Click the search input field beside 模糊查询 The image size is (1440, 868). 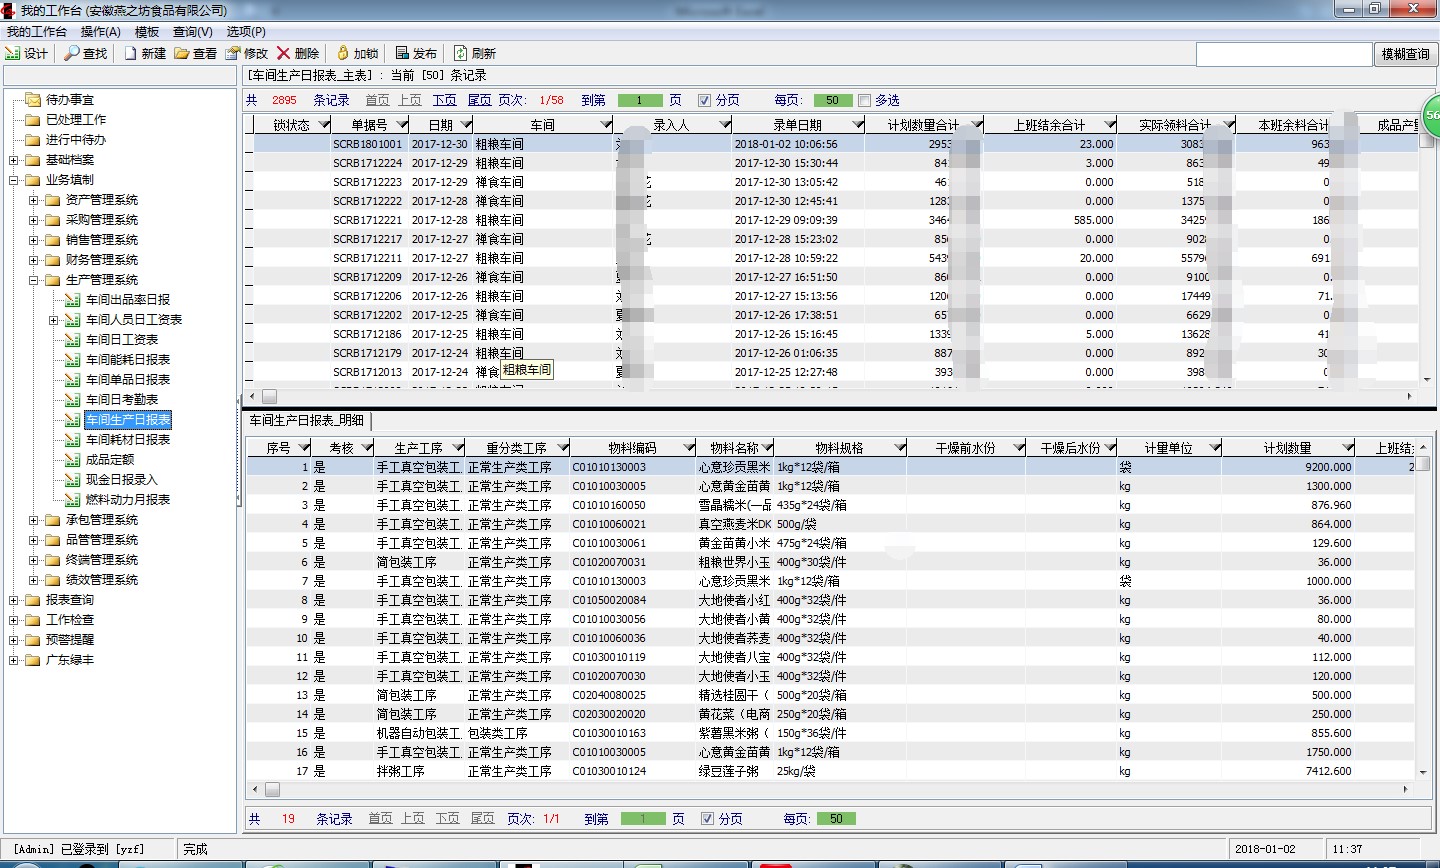point(1284,54)
